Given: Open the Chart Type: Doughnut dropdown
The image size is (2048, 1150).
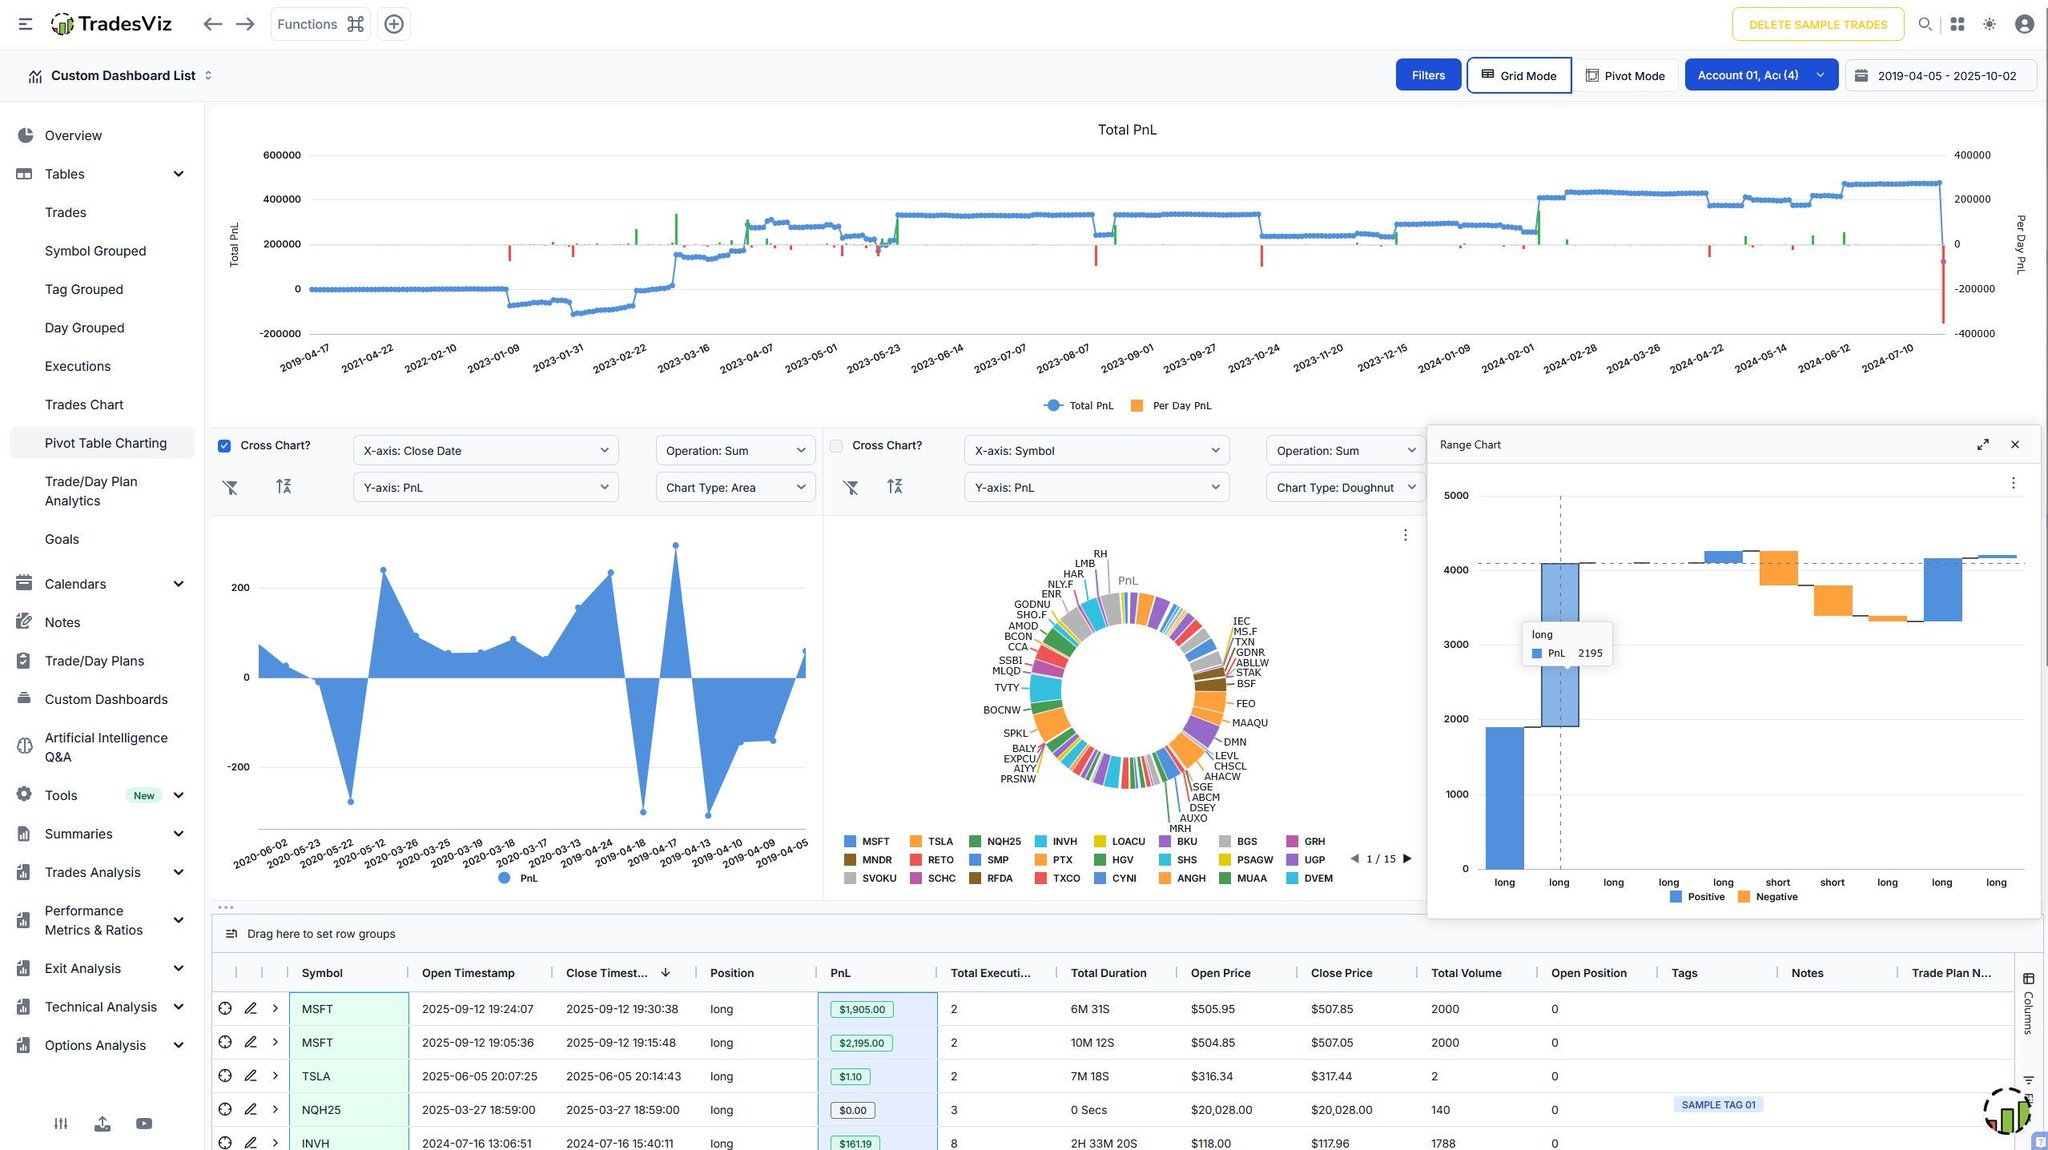Looking at the screenshot, I should pos(1345,488).
